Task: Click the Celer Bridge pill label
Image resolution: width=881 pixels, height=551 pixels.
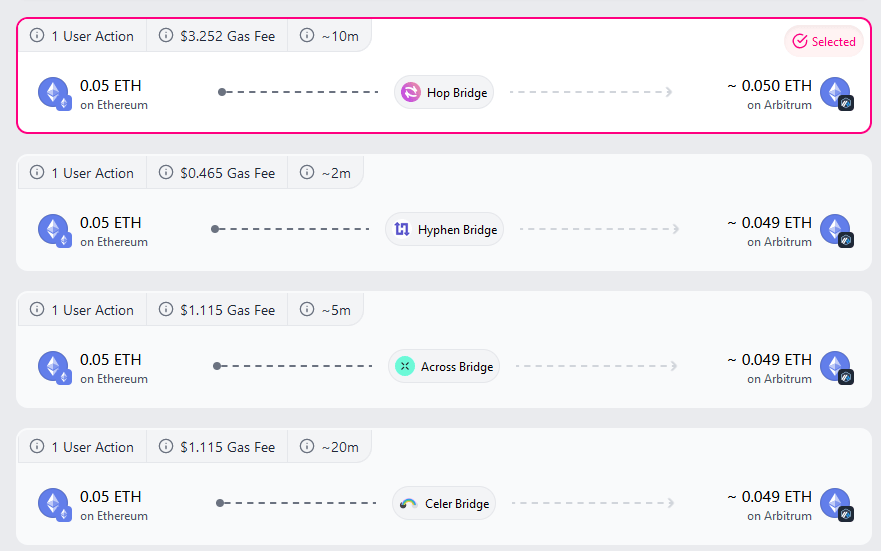Action: (444, 503)
